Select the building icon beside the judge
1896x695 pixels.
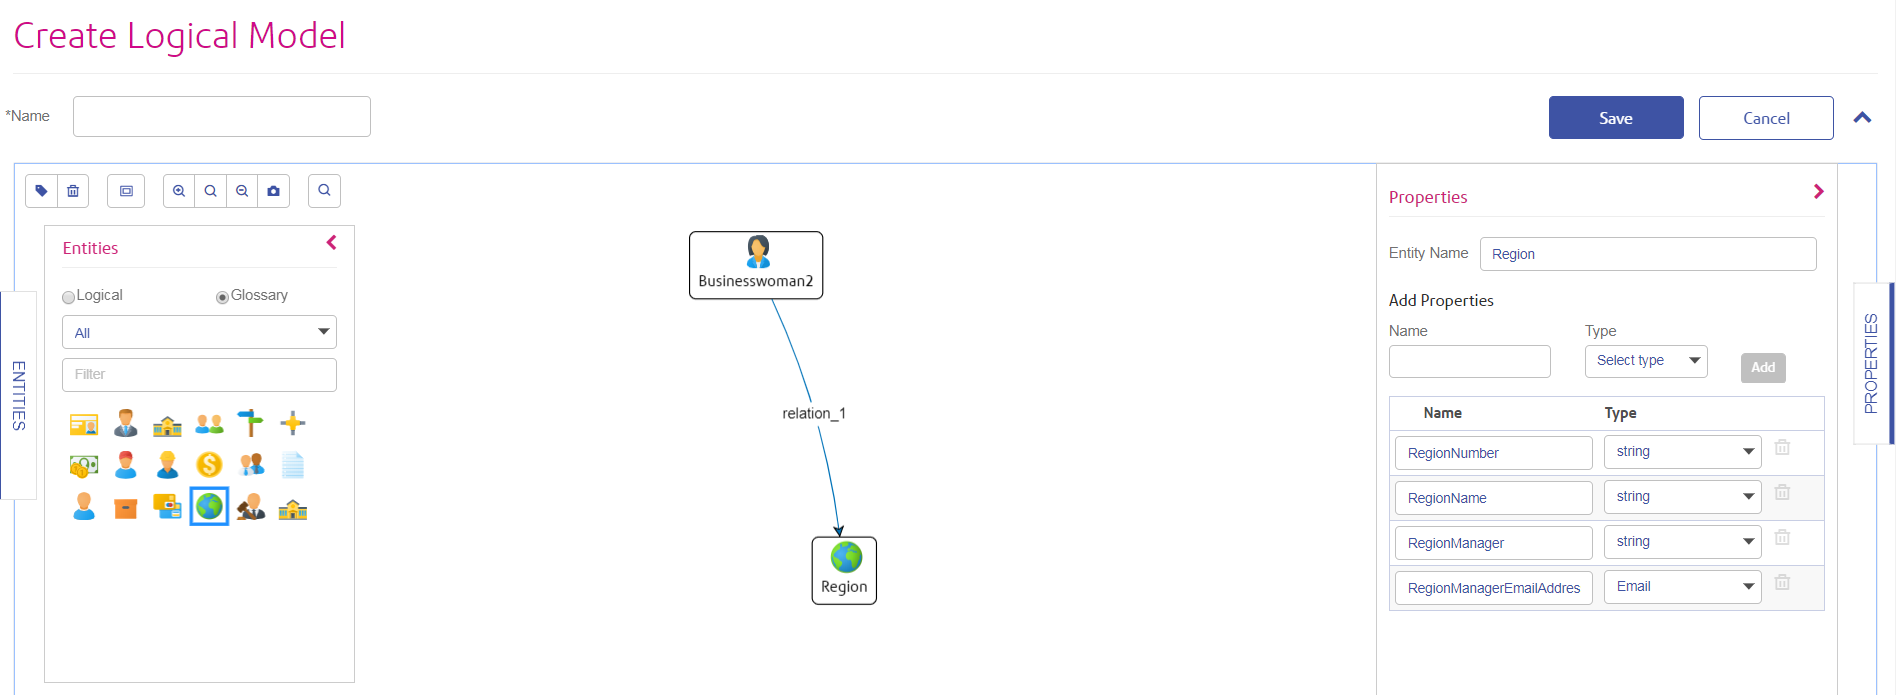293,509
